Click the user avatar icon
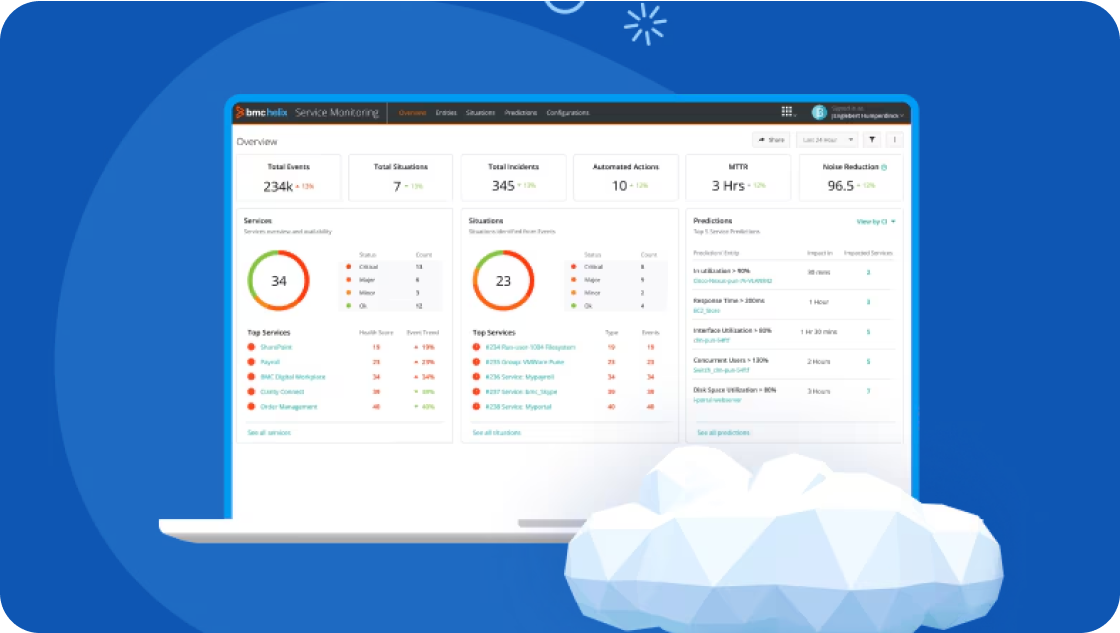The image size is (1120, 633). pos(819,112)
